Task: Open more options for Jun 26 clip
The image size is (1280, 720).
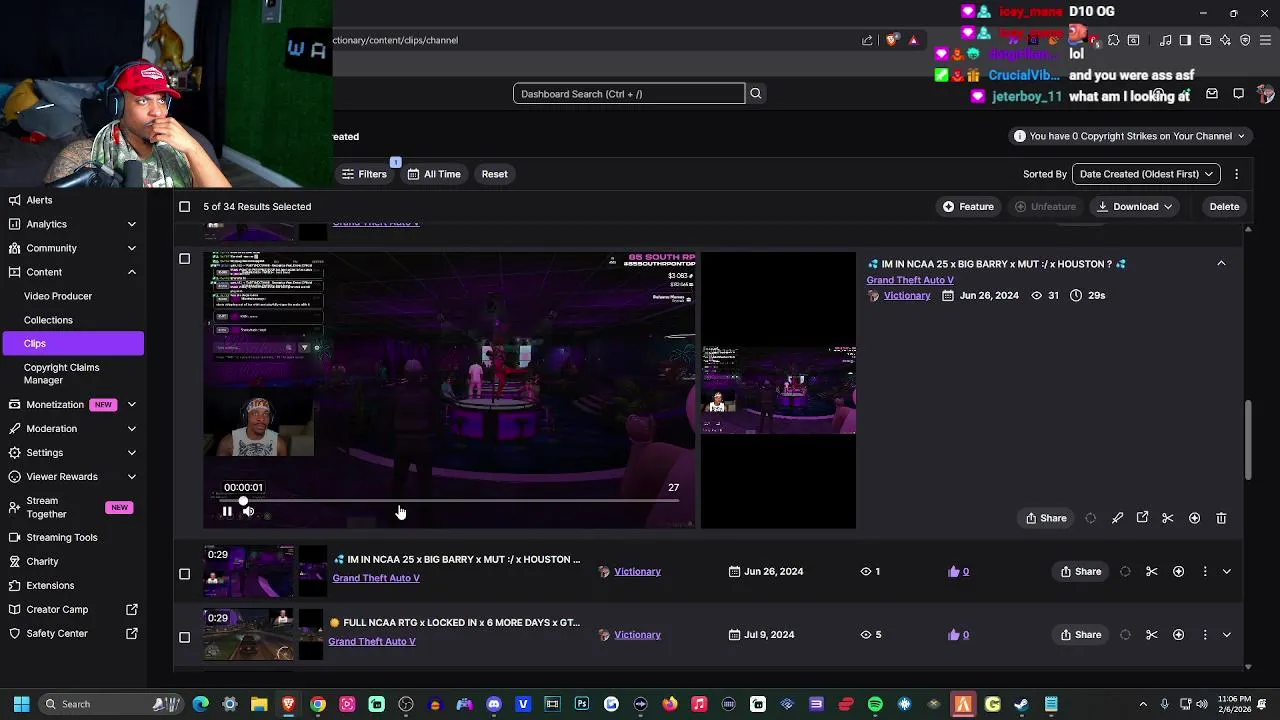Action: (1204, 571)
